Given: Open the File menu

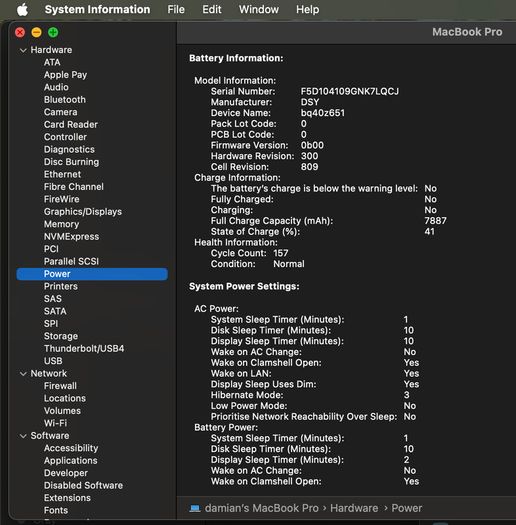Looking at the screenshot, I should pyautogui.click(x=176, y=9).
